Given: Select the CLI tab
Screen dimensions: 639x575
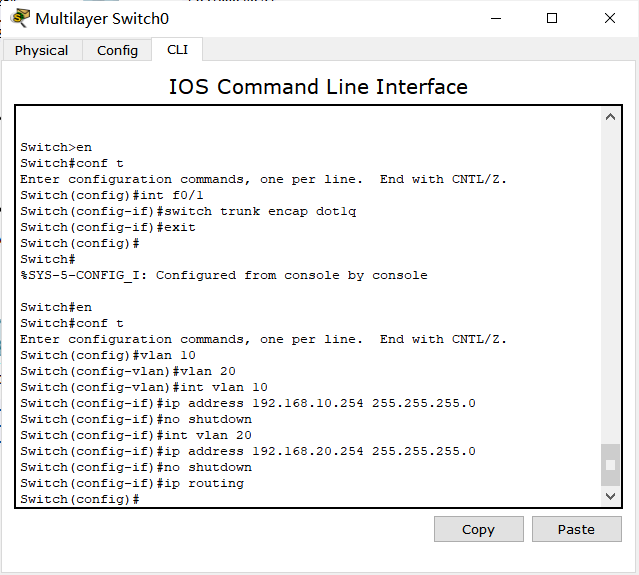Looking at the screenshot, I should (x=177, y=49).
